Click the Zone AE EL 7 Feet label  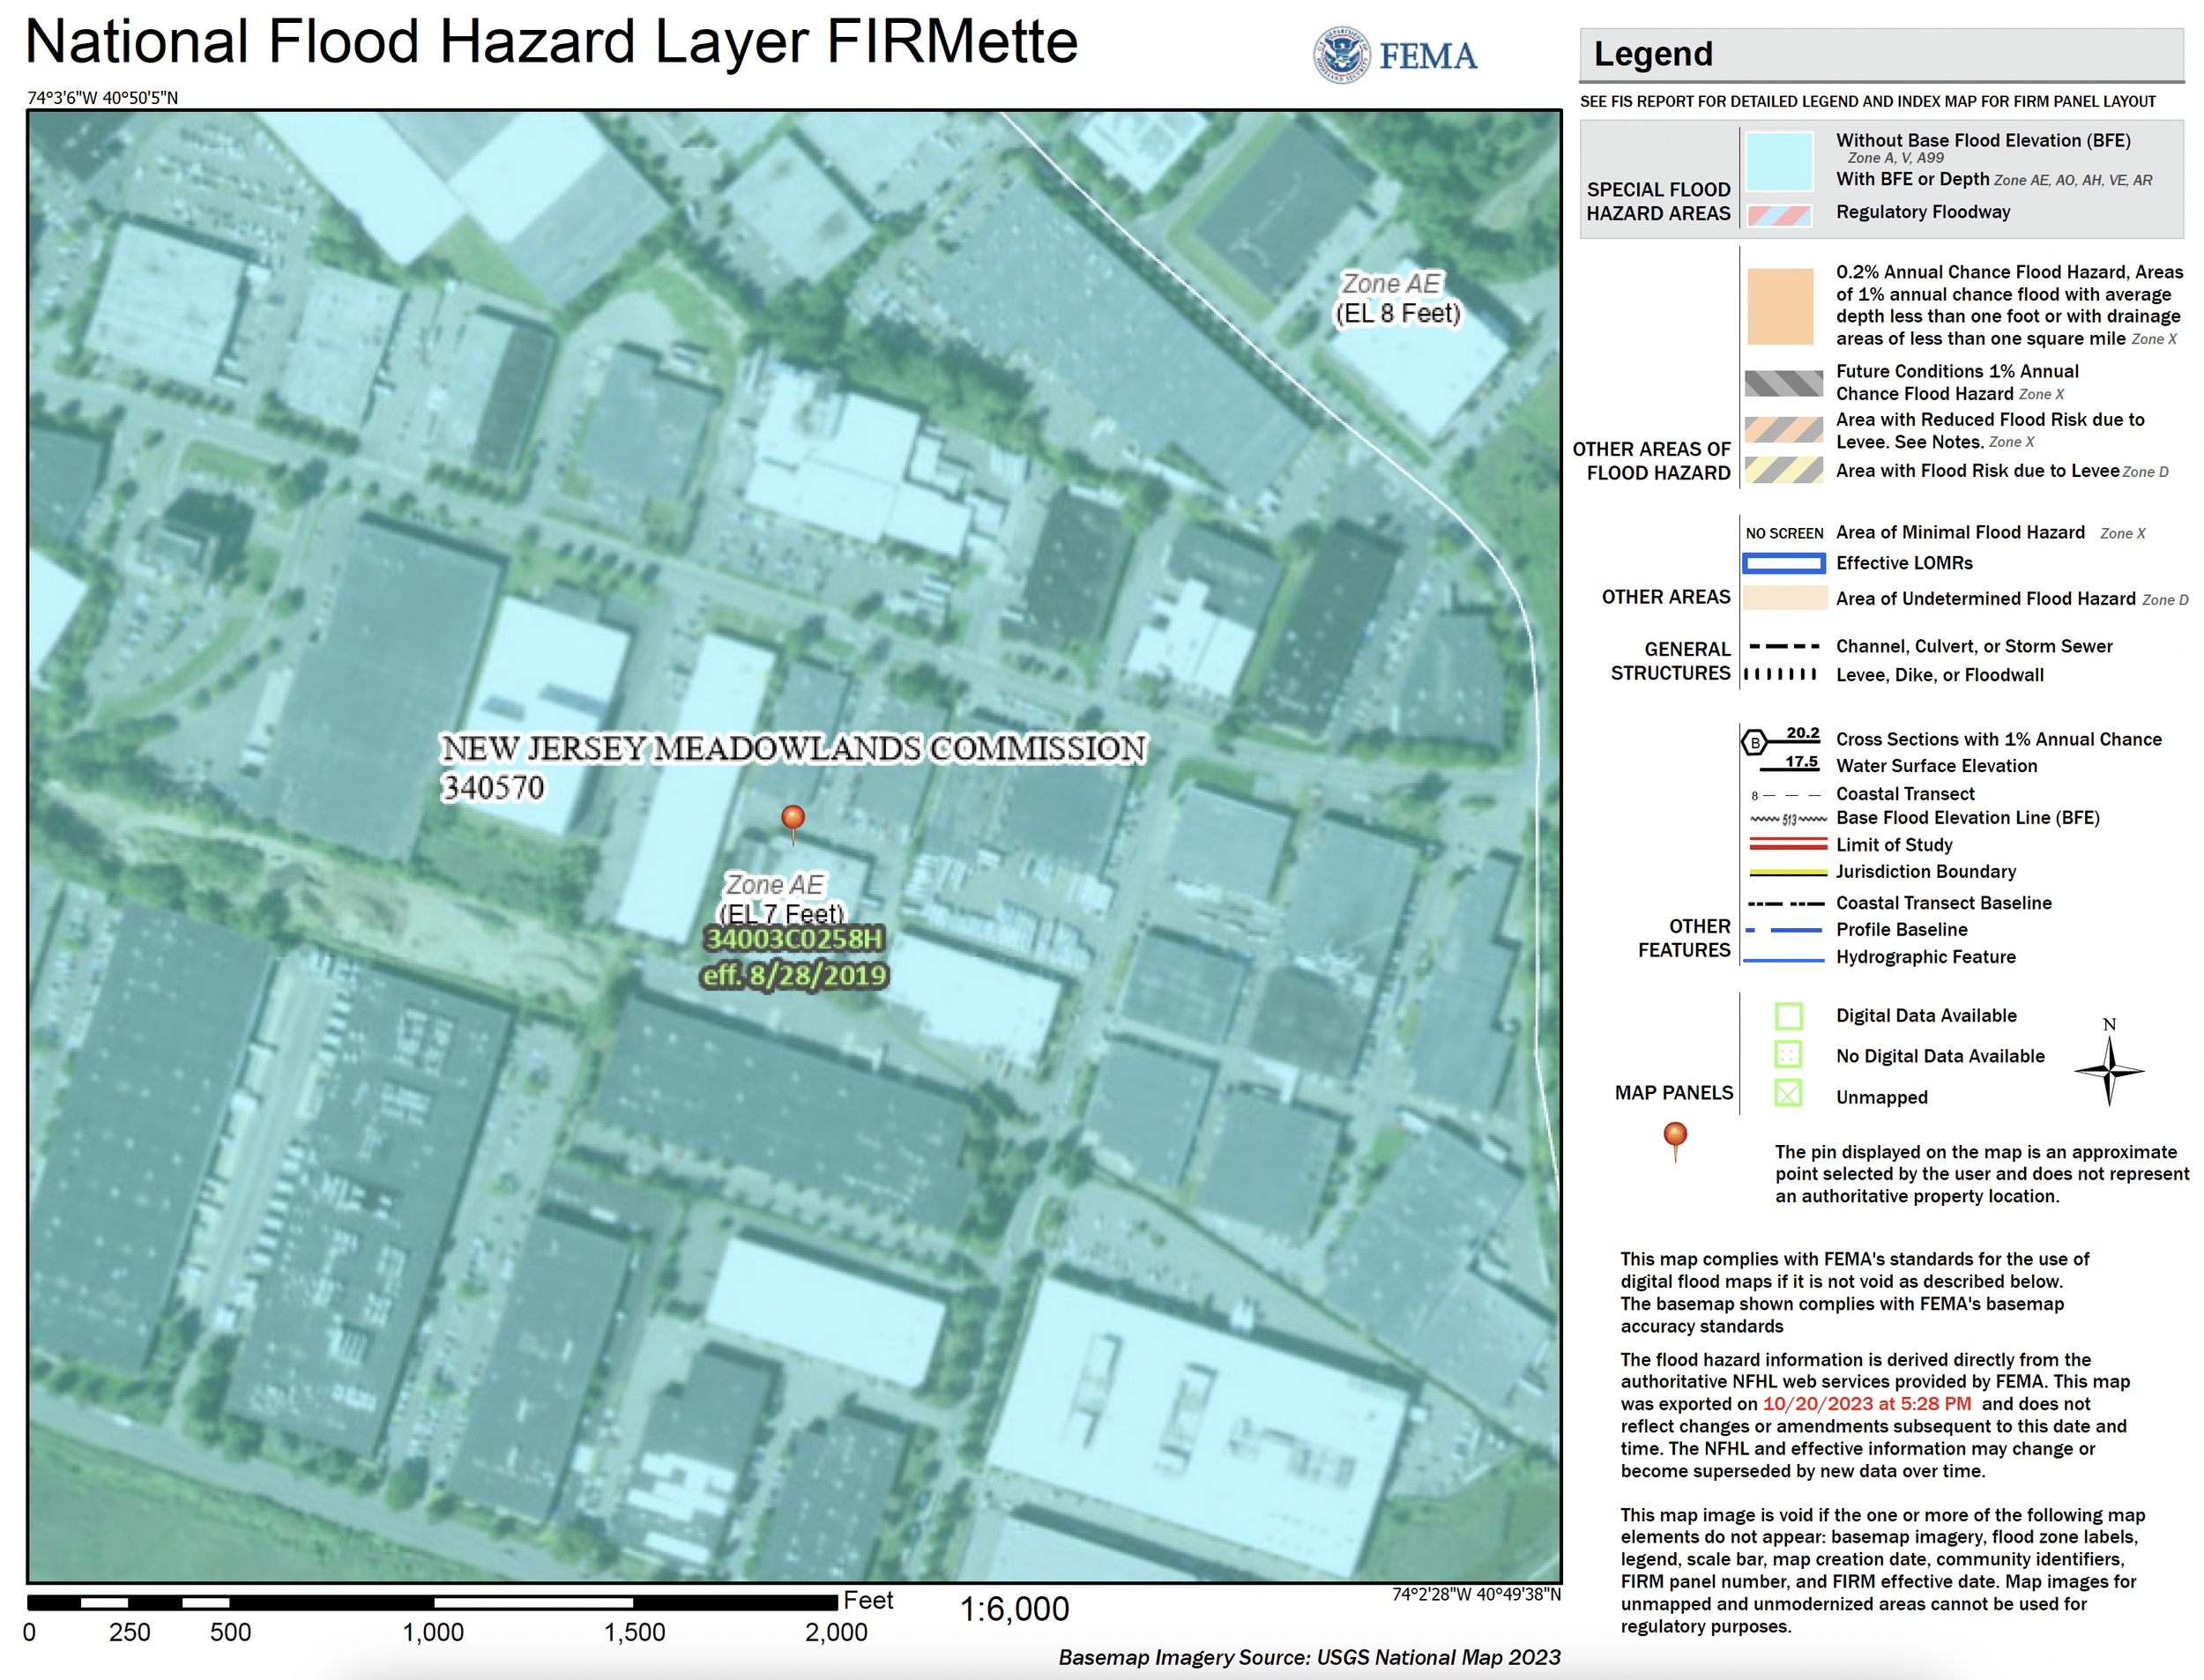780,899
